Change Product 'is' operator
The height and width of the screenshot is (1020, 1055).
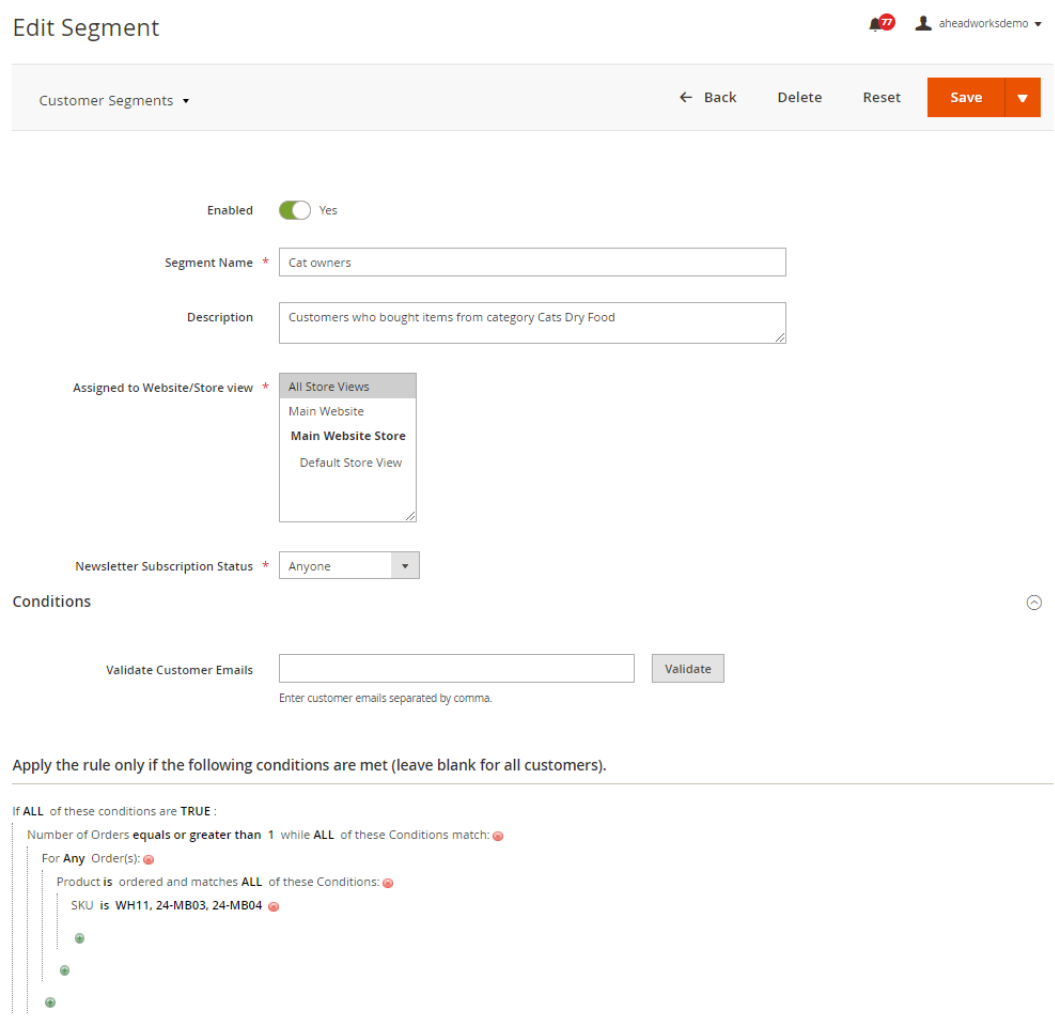click(x=108, y=881)
